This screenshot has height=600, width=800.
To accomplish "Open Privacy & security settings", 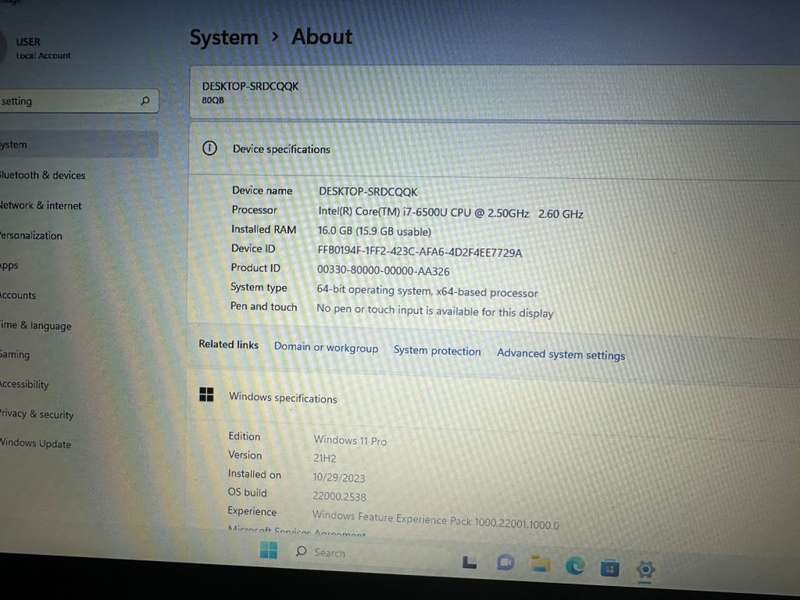I will pos(36,414).
